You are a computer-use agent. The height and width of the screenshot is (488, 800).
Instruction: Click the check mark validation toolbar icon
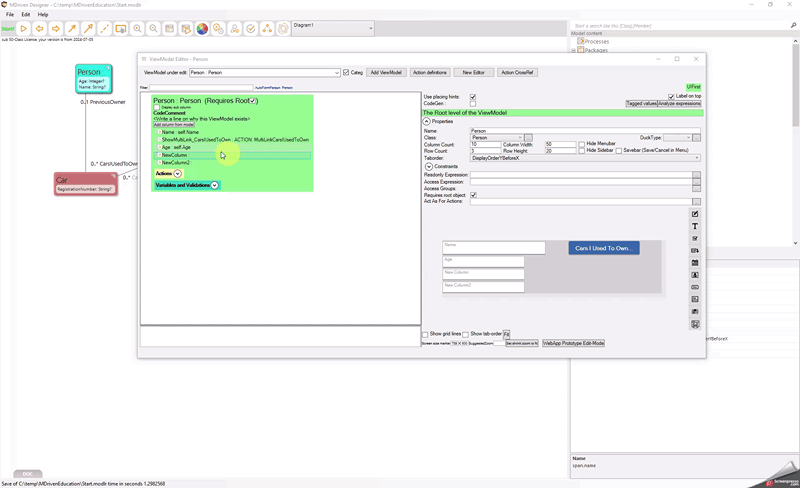coord(251,29)
